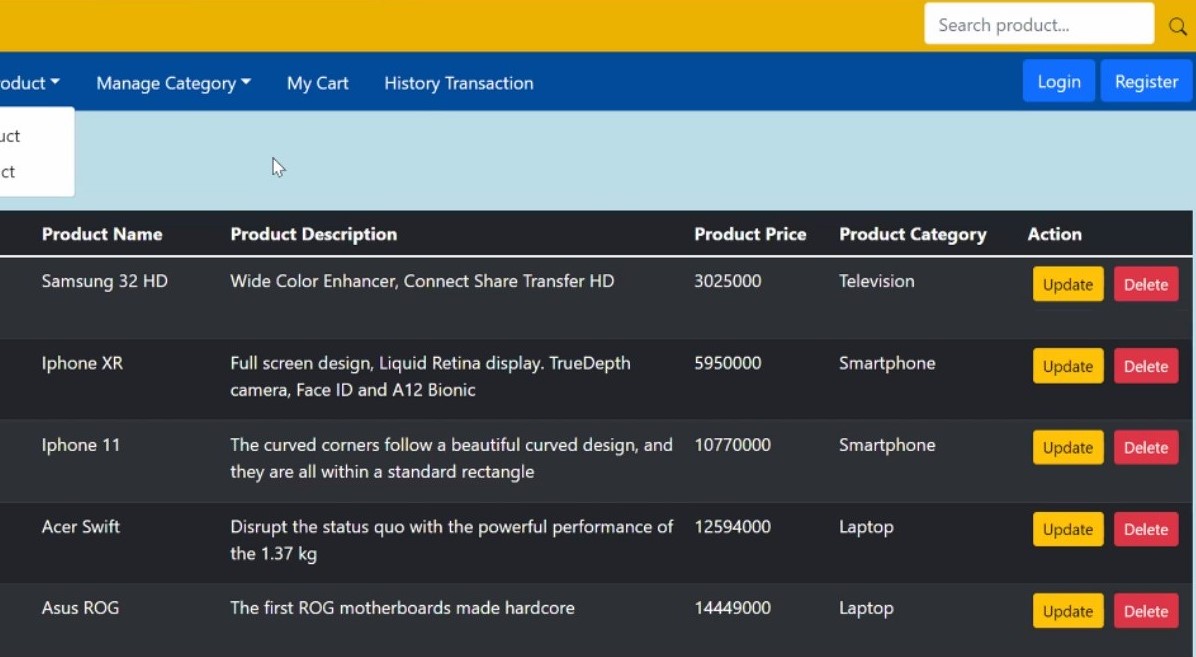1196x657 pixels.
Task: Update the Iphone 11 product
Action: 1068,447
